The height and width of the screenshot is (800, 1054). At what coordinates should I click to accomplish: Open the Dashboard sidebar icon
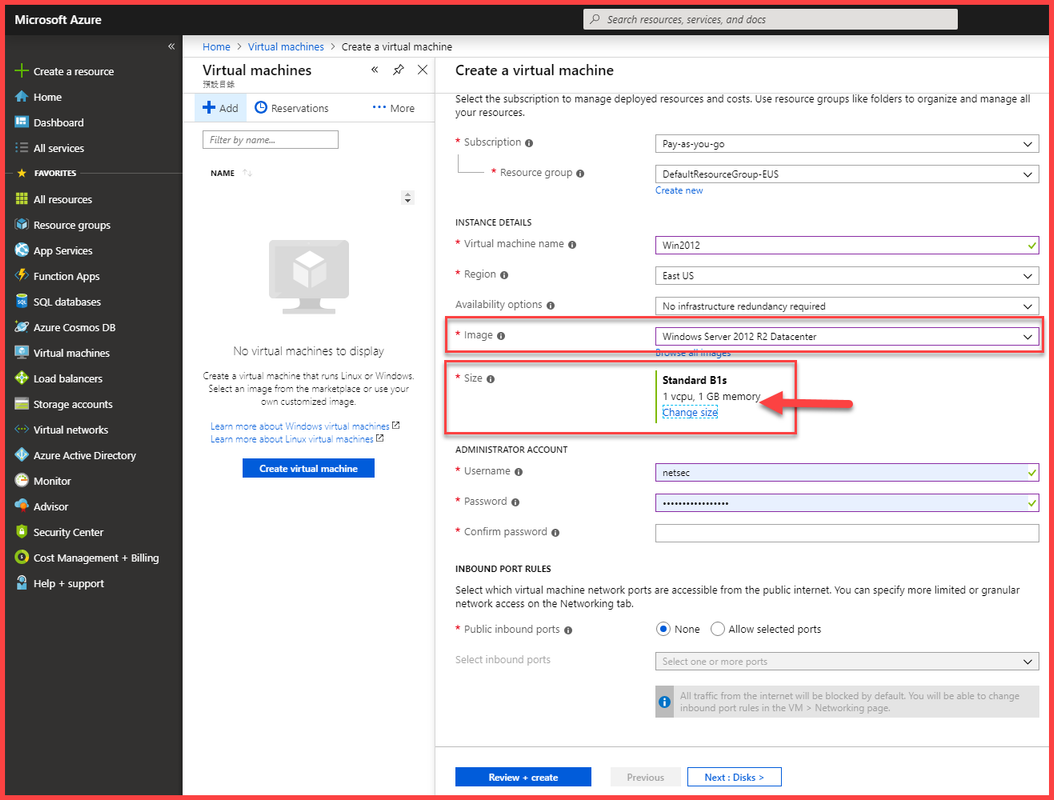[22, 122]
